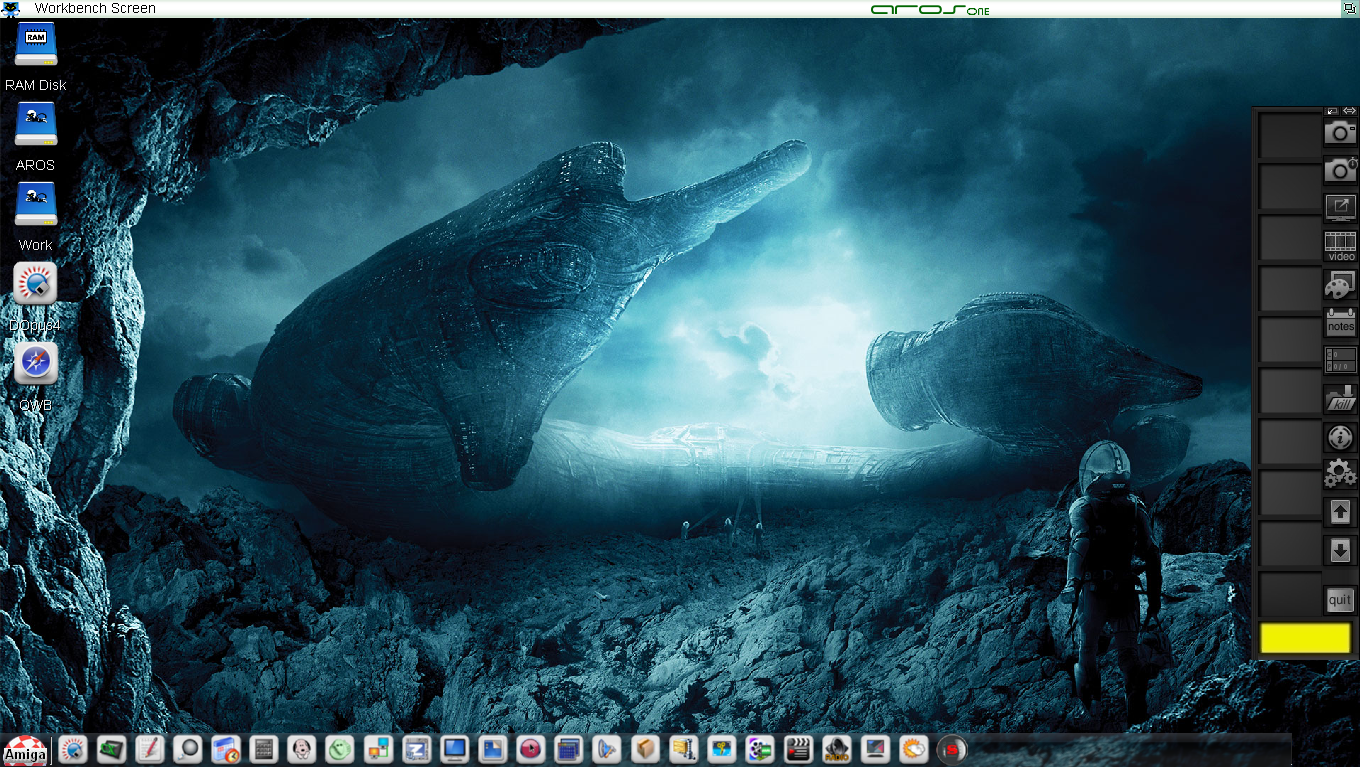Open the Amiga start menu button
The image size is (1360, 767).
[26, 749]
